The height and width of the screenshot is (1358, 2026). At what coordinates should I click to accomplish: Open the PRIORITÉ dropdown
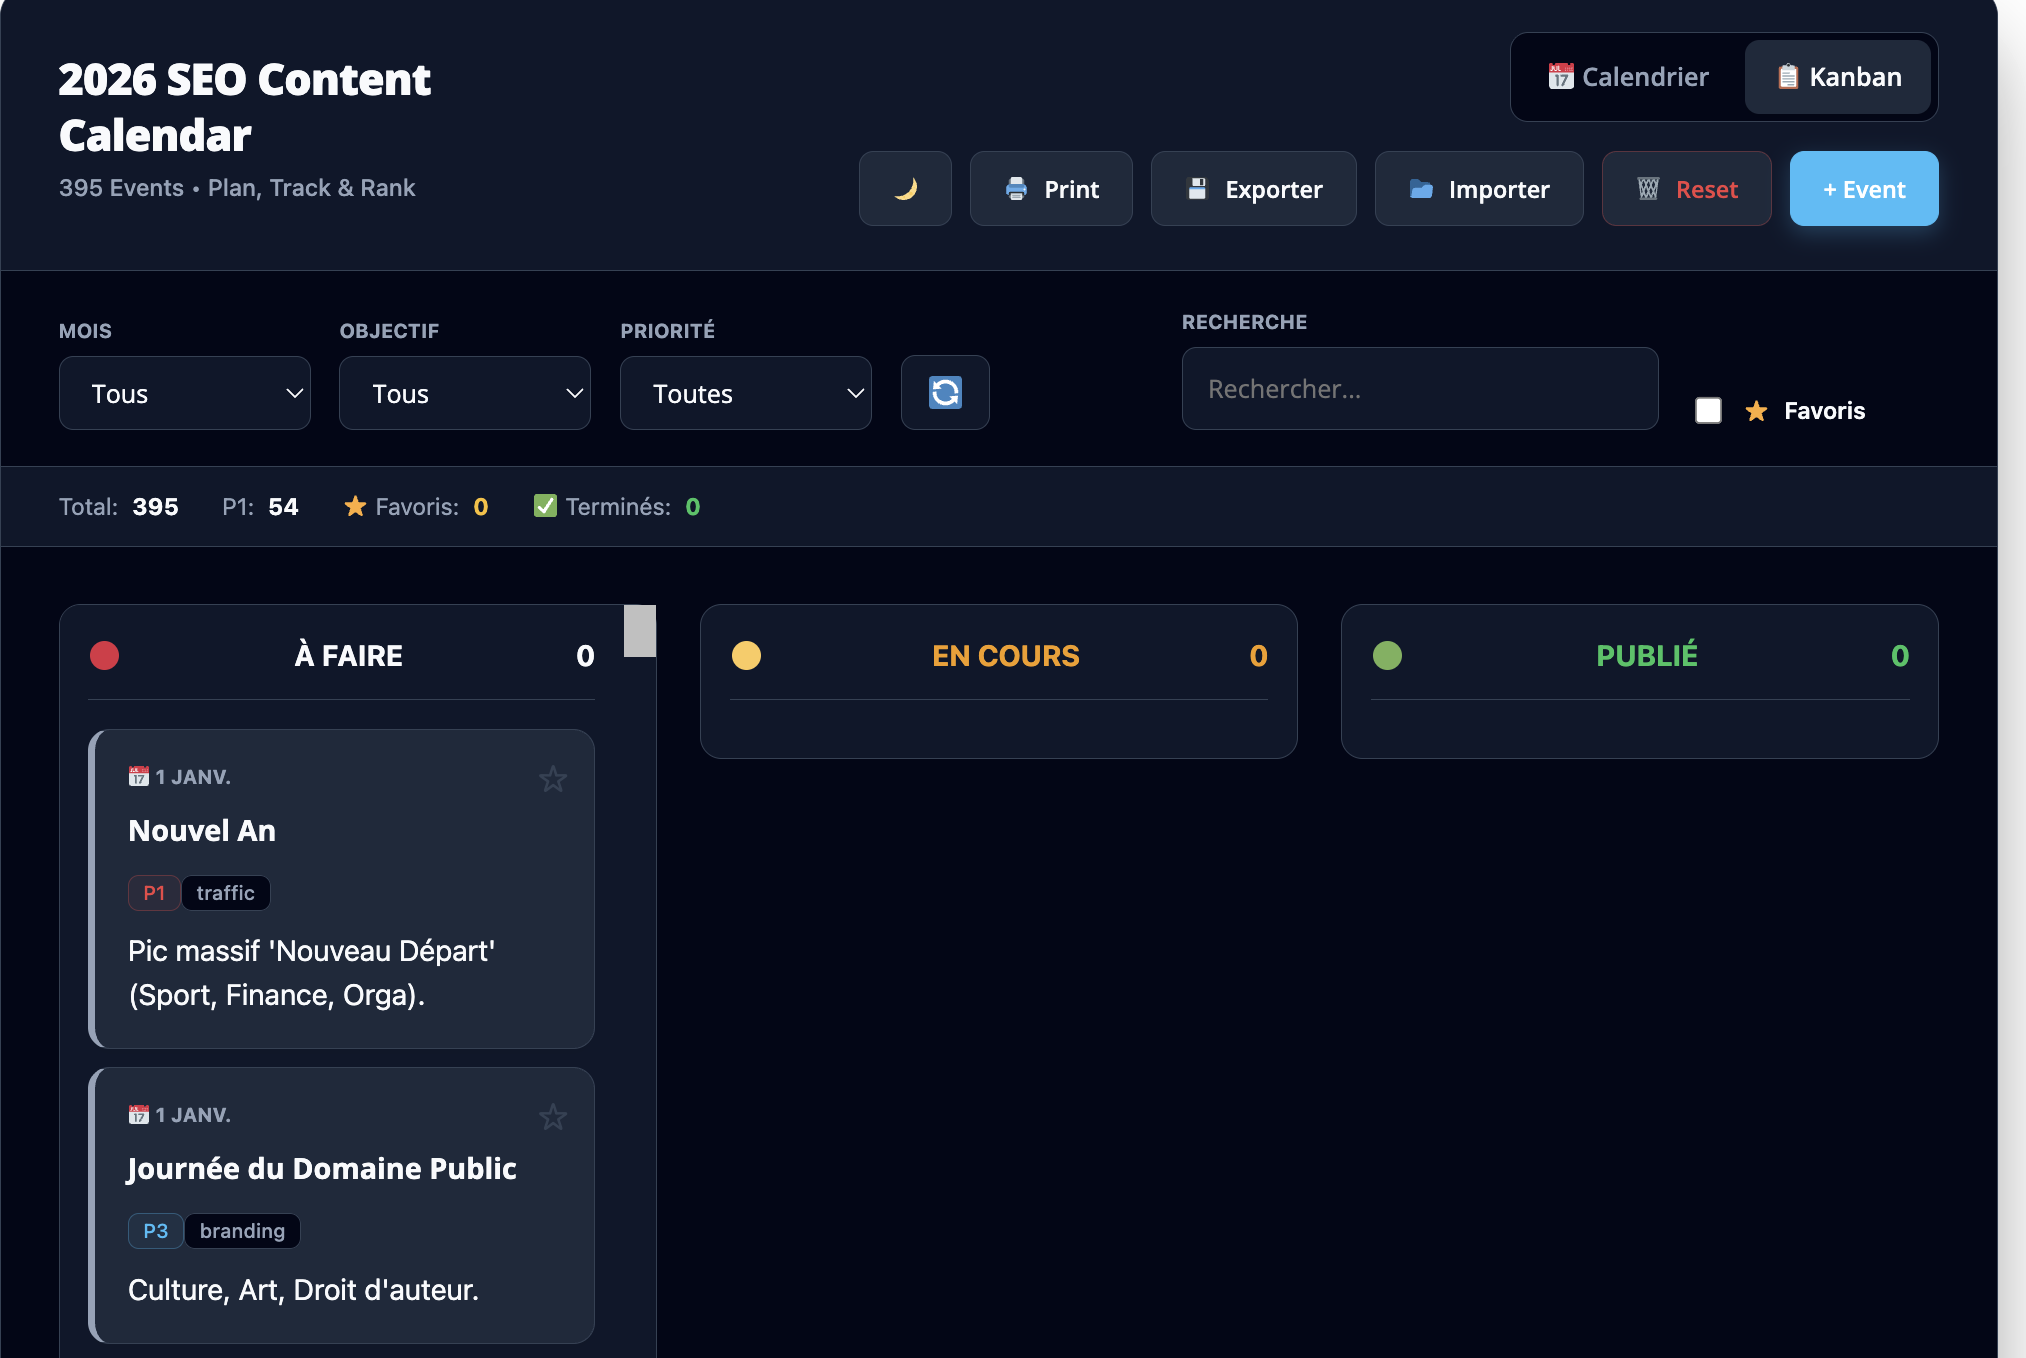tap(745, 392)
